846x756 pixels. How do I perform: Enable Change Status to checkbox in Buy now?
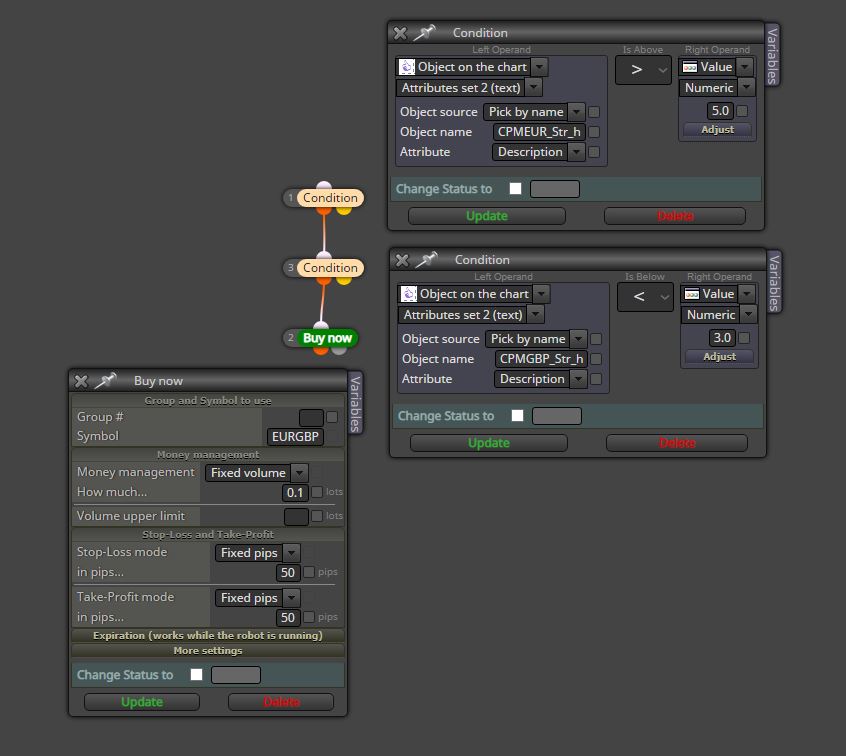[x=196, y=675]
